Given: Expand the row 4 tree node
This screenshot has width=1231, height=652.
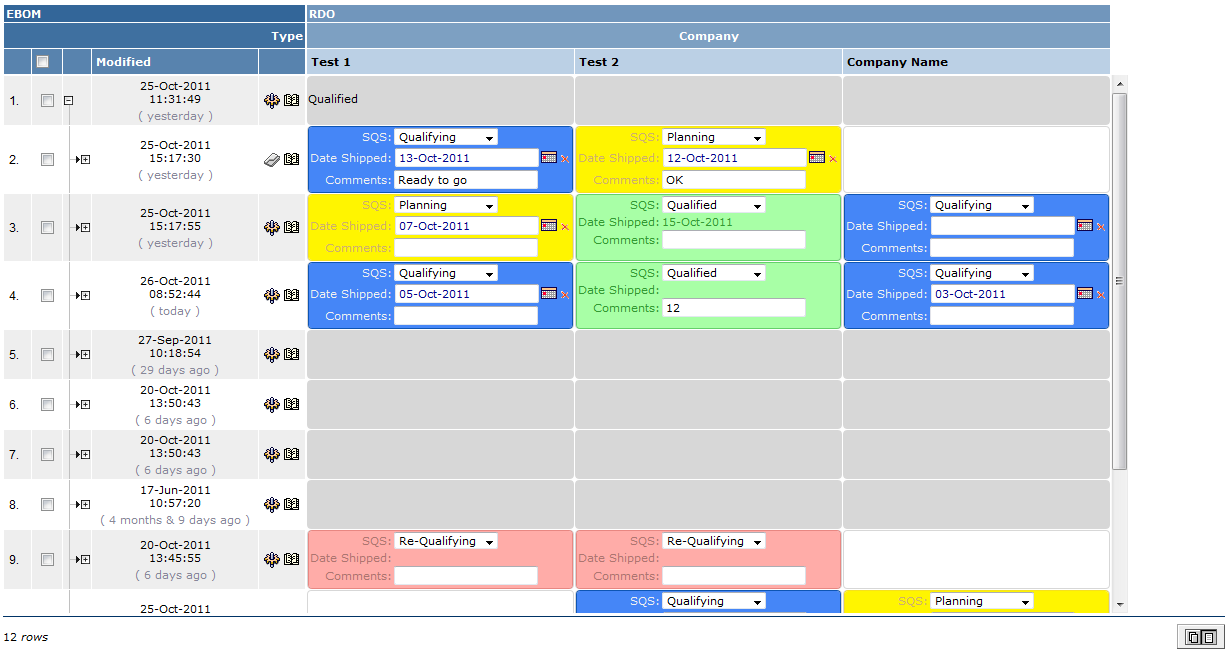Looking at the screenshot, I should pos(84,295).
